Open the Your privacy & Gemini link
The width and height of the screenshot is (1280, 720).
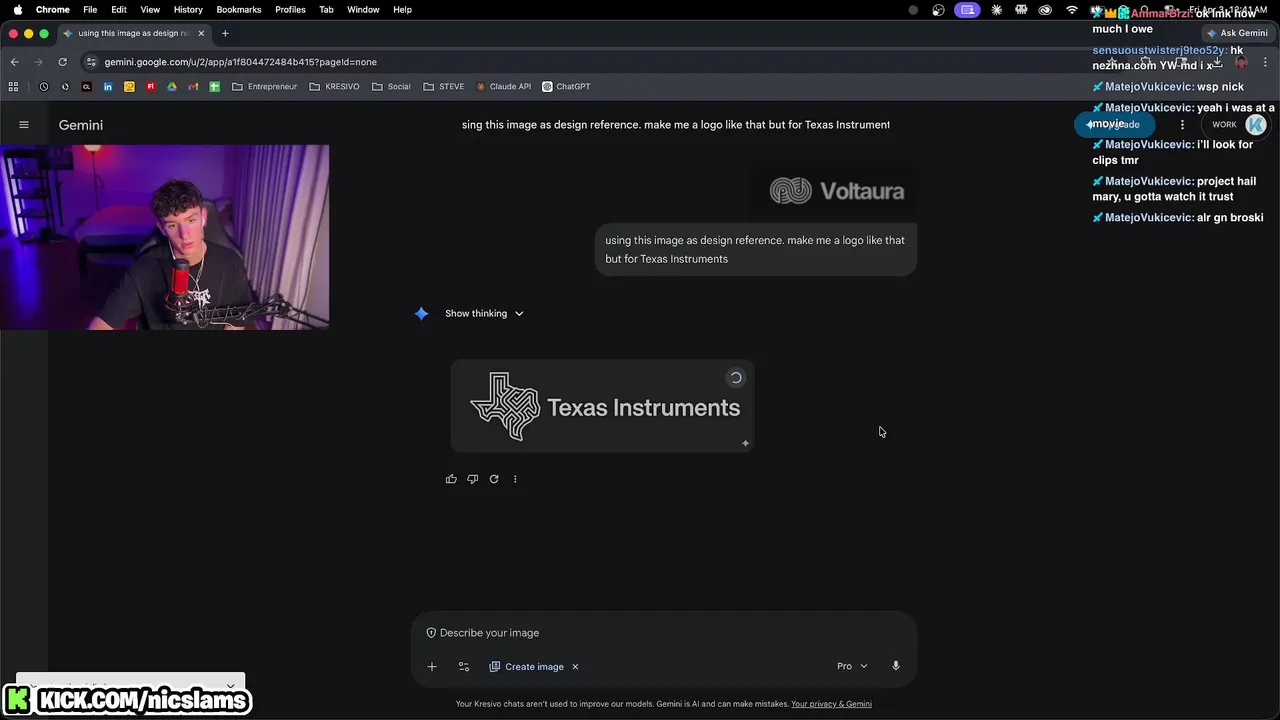click(x=831, y=704)
